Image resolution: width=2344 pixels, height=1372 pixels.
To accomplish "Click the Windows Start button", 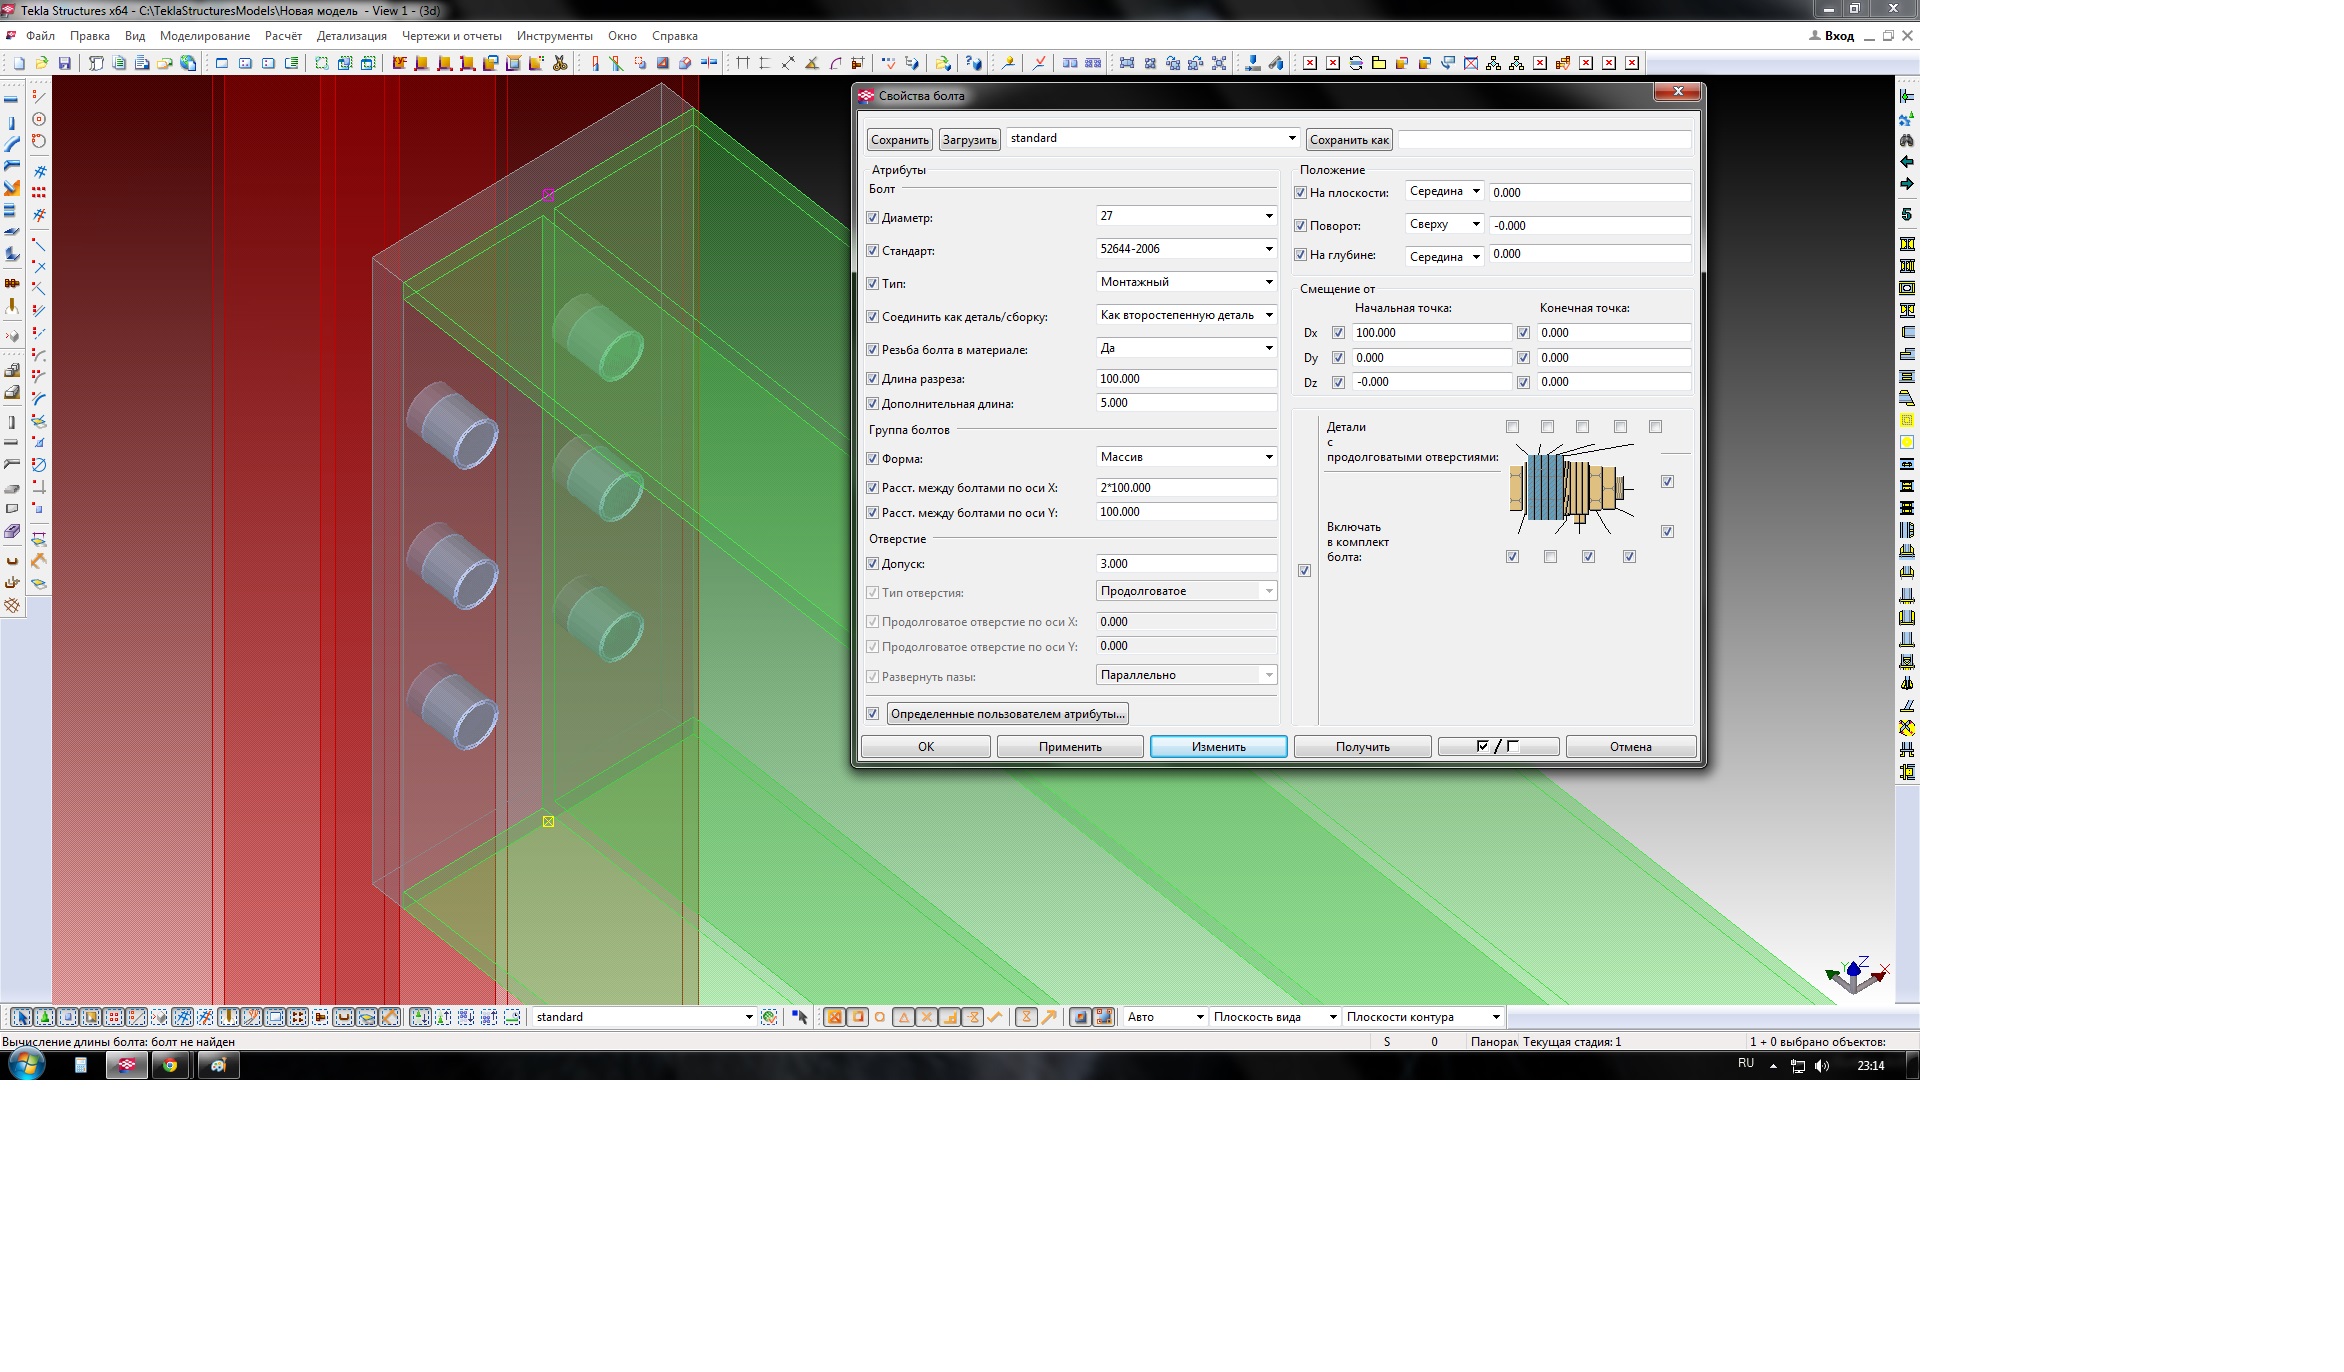I will point(26,1065).
